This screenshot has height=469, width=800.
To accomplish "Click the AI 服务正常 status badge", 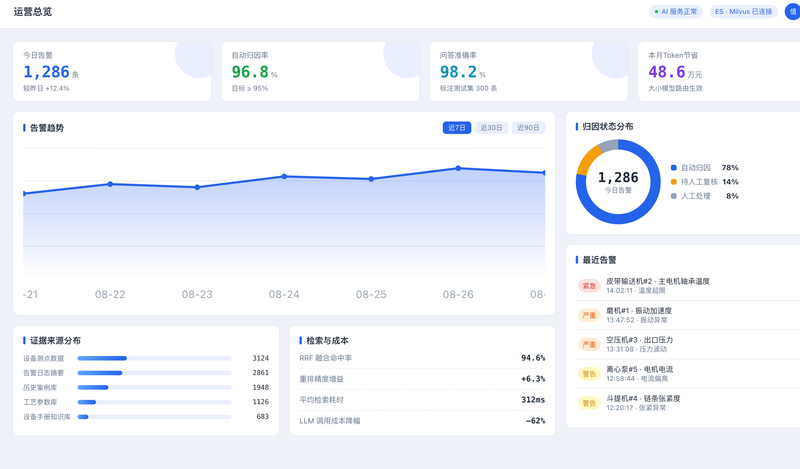I will pyautogui.click(x=676, y=11).
